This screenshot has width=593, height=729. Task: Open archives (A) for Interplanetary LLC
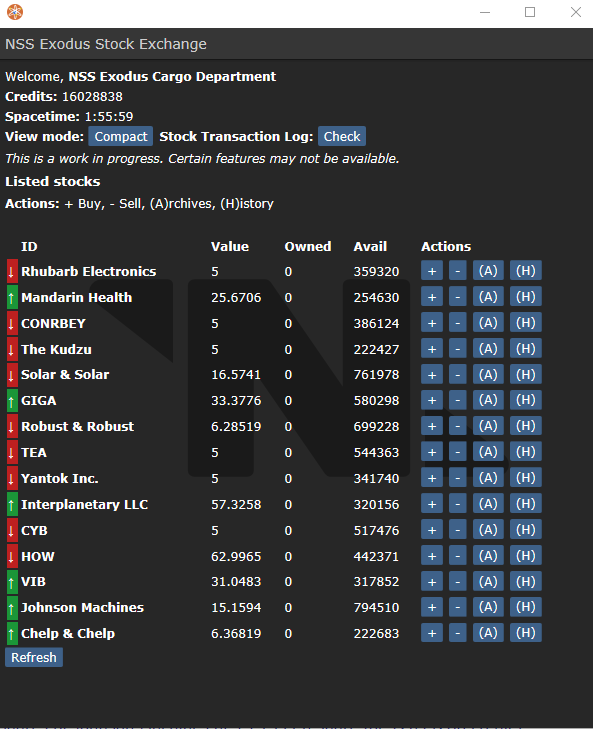[x=488, y=504]
